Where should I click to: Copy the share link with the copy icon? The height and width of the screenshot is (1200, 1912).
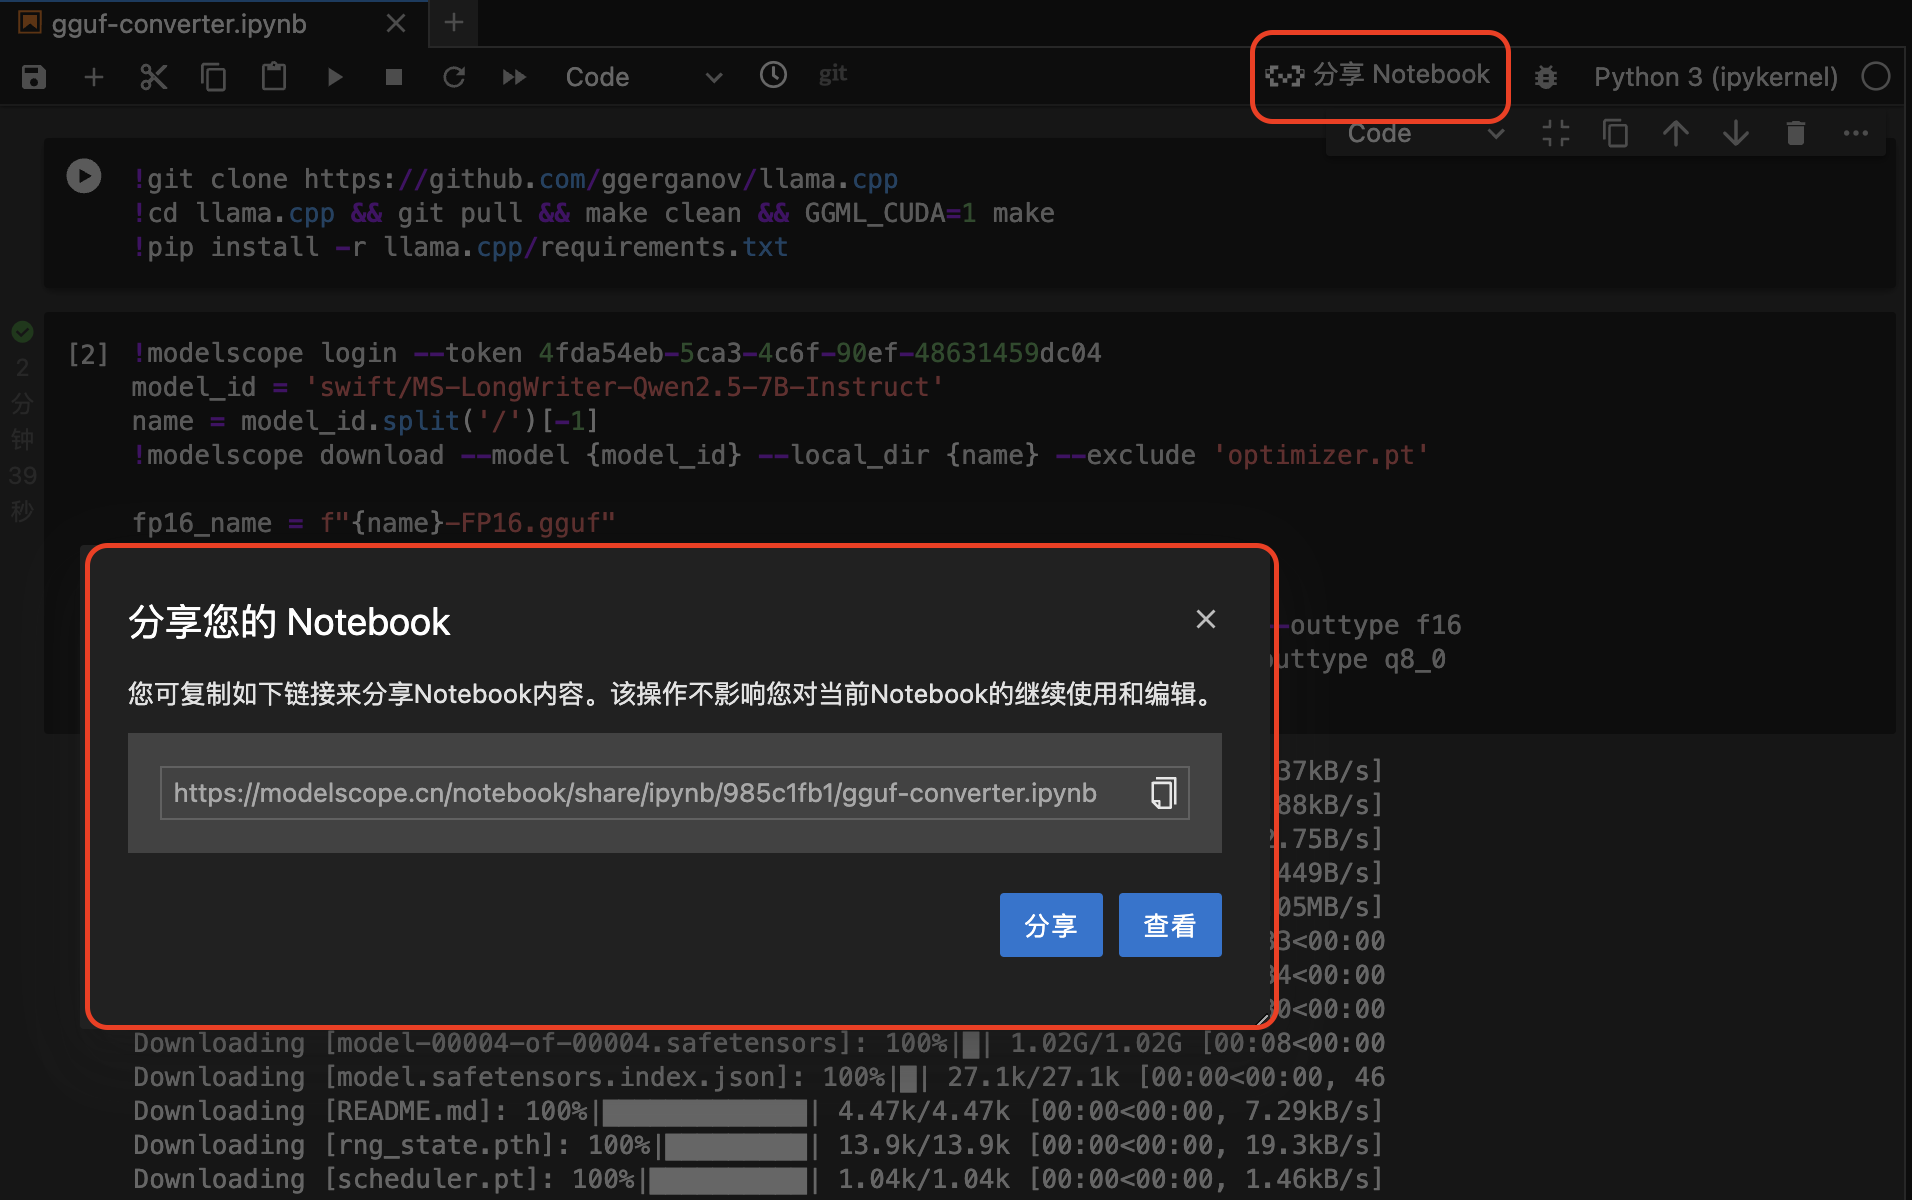pos(1163,793)
